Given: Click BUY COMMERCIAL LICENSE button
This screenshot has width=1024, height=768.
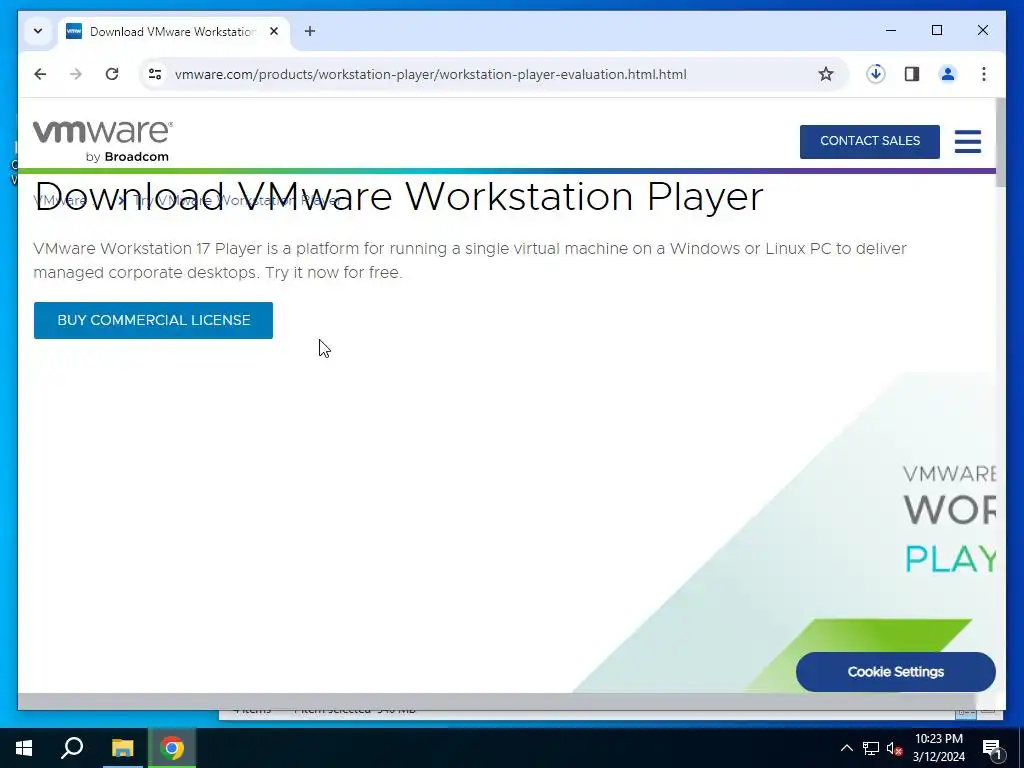Looking at the screenshot, I should [x=153, y=321].
